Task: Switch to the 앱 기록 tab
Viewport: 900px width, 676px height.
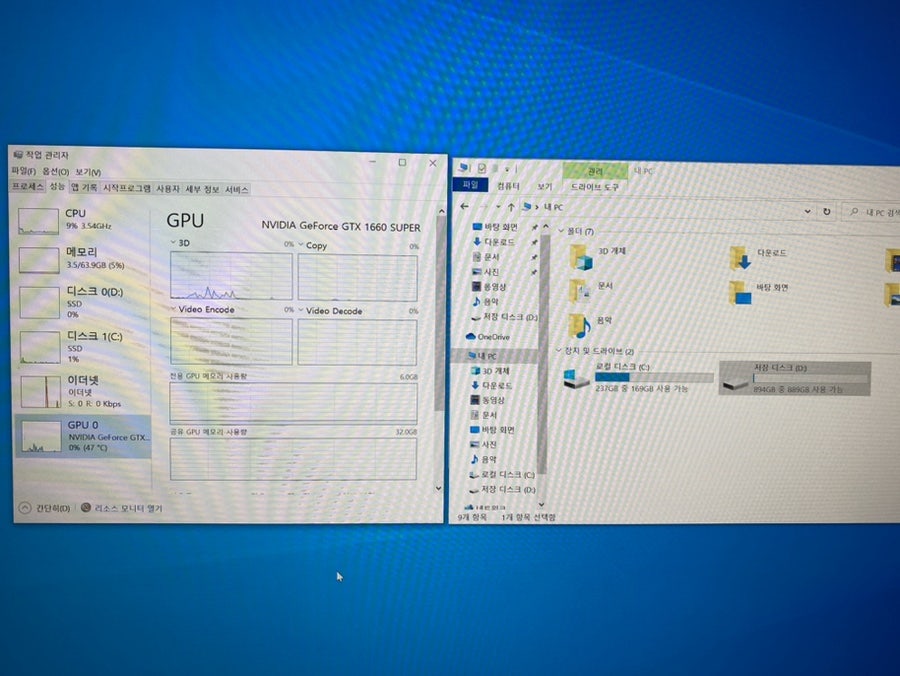Action: tap(84, 187)
